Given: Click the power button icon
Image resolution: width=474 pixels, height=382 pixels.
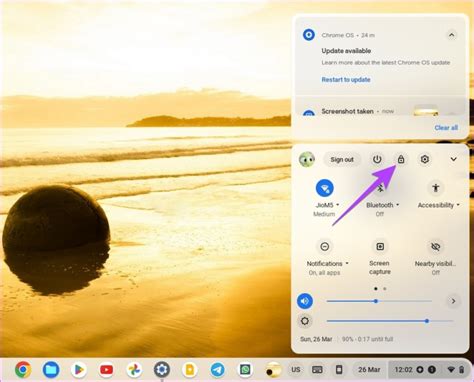Looking at the screenshot, I should (x=377, y=159).
